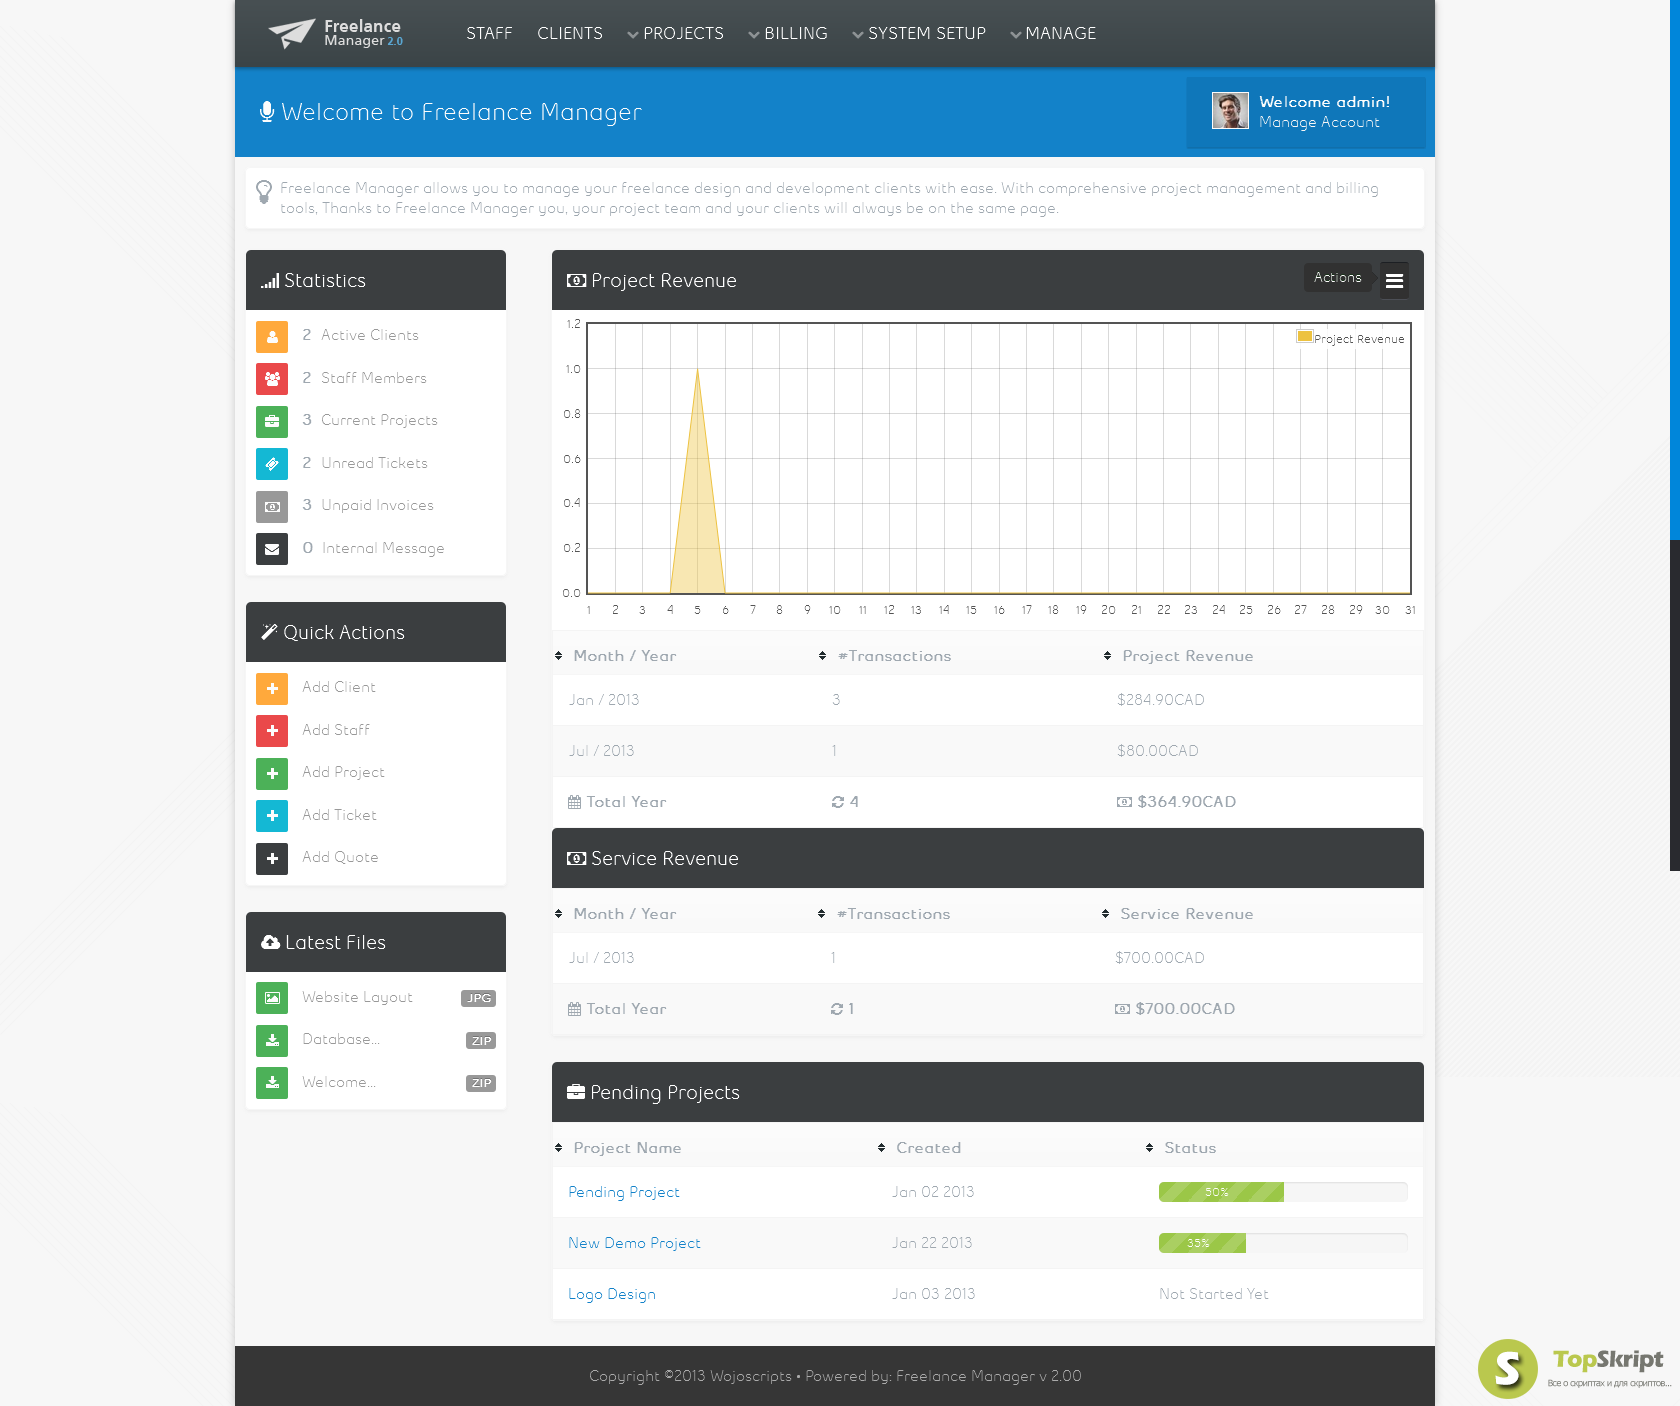The height and width of the screenshot is (1406, 1680).
Task: Sort Project Revenue table by Month / Year
Action: point(616,656)
